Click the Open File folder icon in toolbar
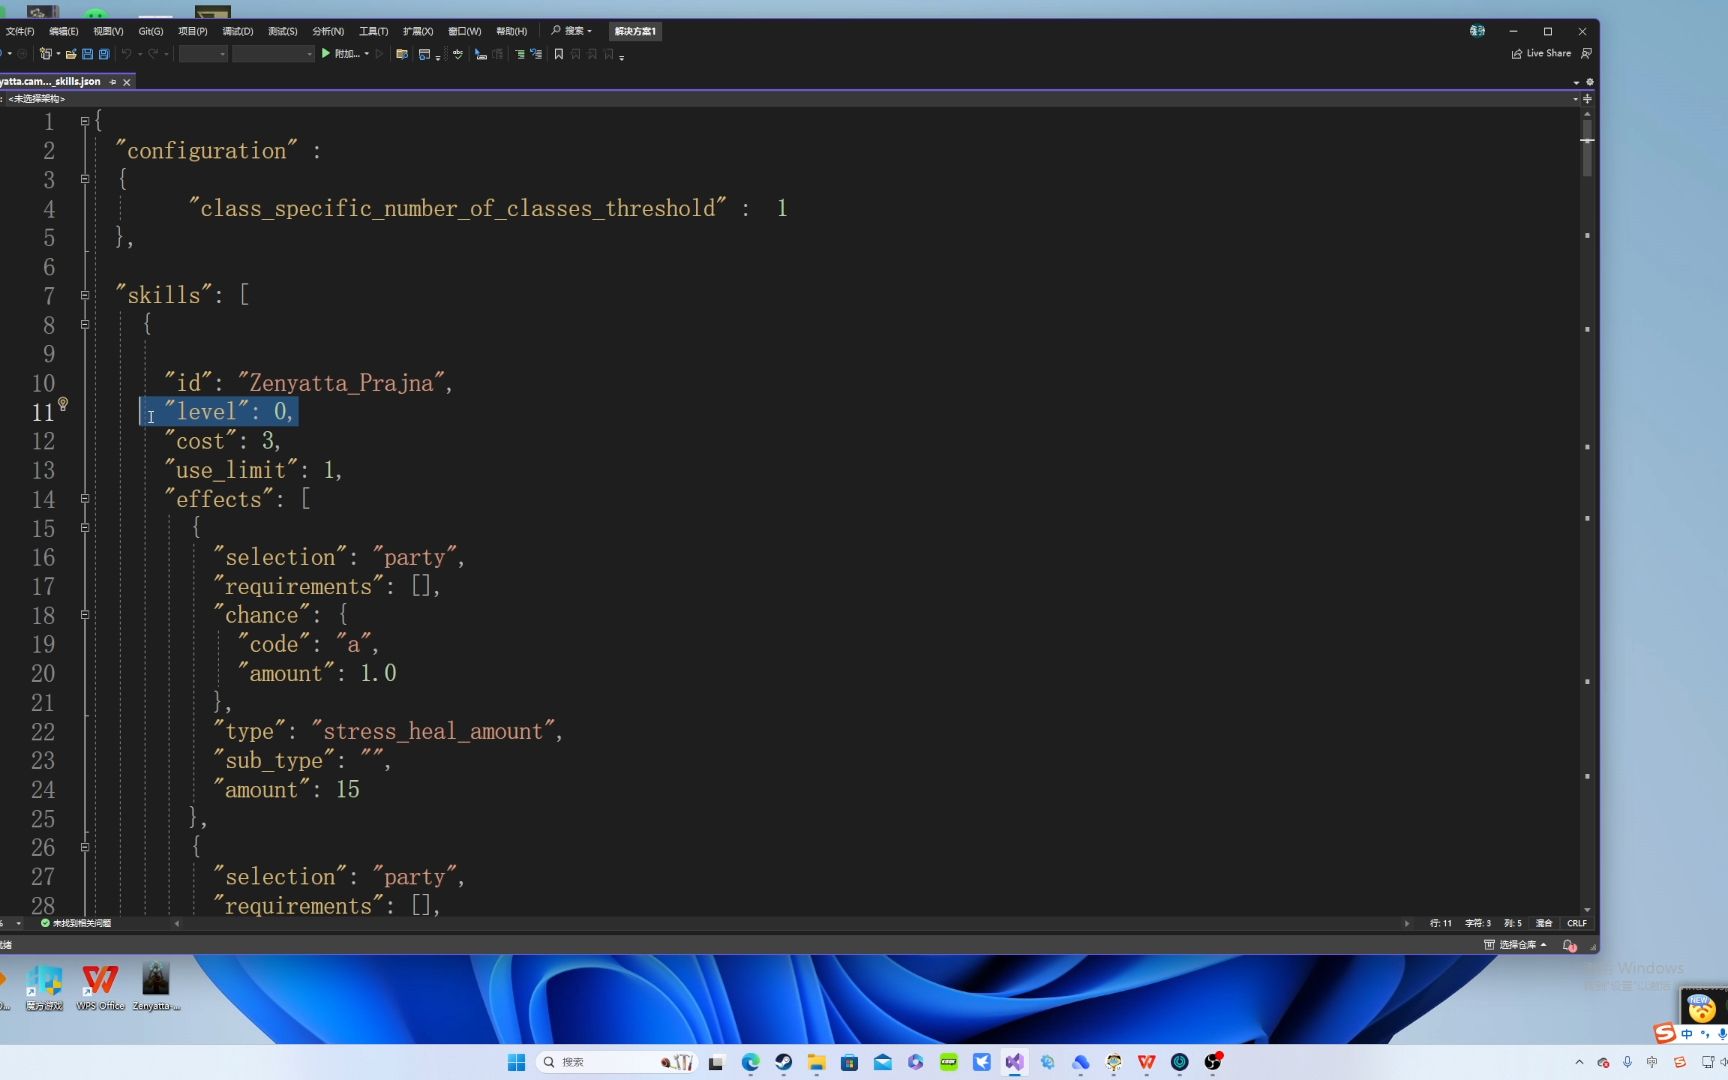The image size is (1728, 1080). coord(71,54)
